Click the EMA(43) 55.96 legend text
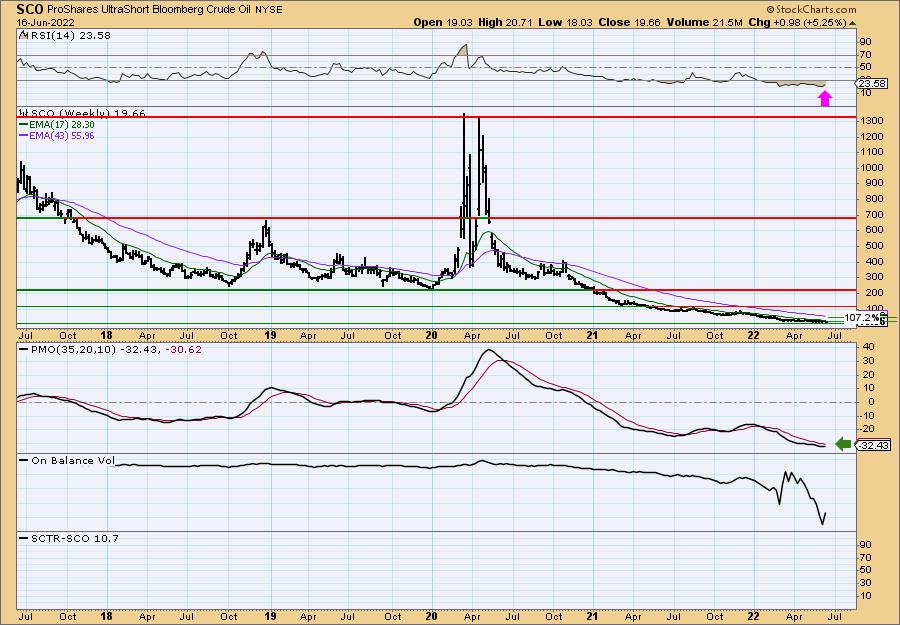This screenshot has width=900, height=625. [x=62, y=136]
